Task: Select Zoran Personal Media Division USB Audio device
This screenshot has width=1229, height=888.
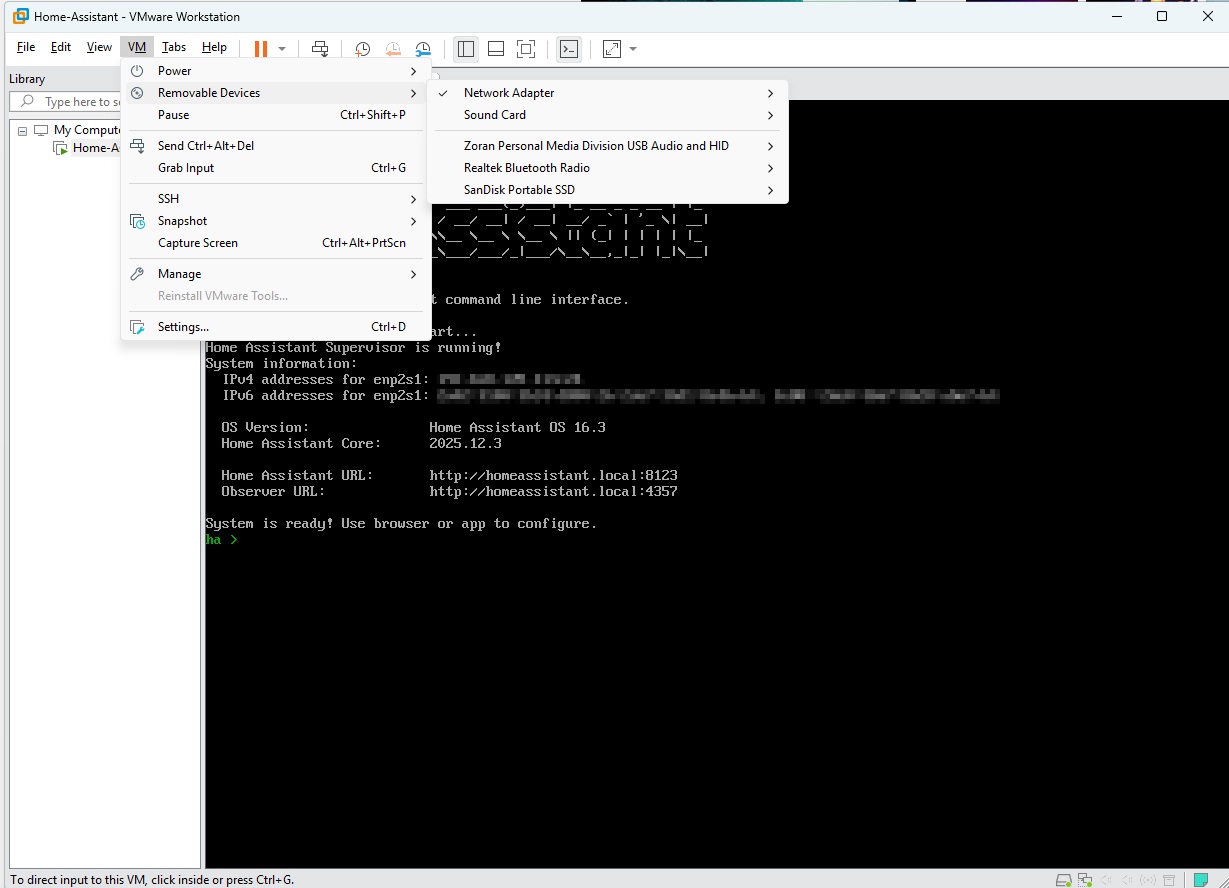Action: [x=607, y=146]
